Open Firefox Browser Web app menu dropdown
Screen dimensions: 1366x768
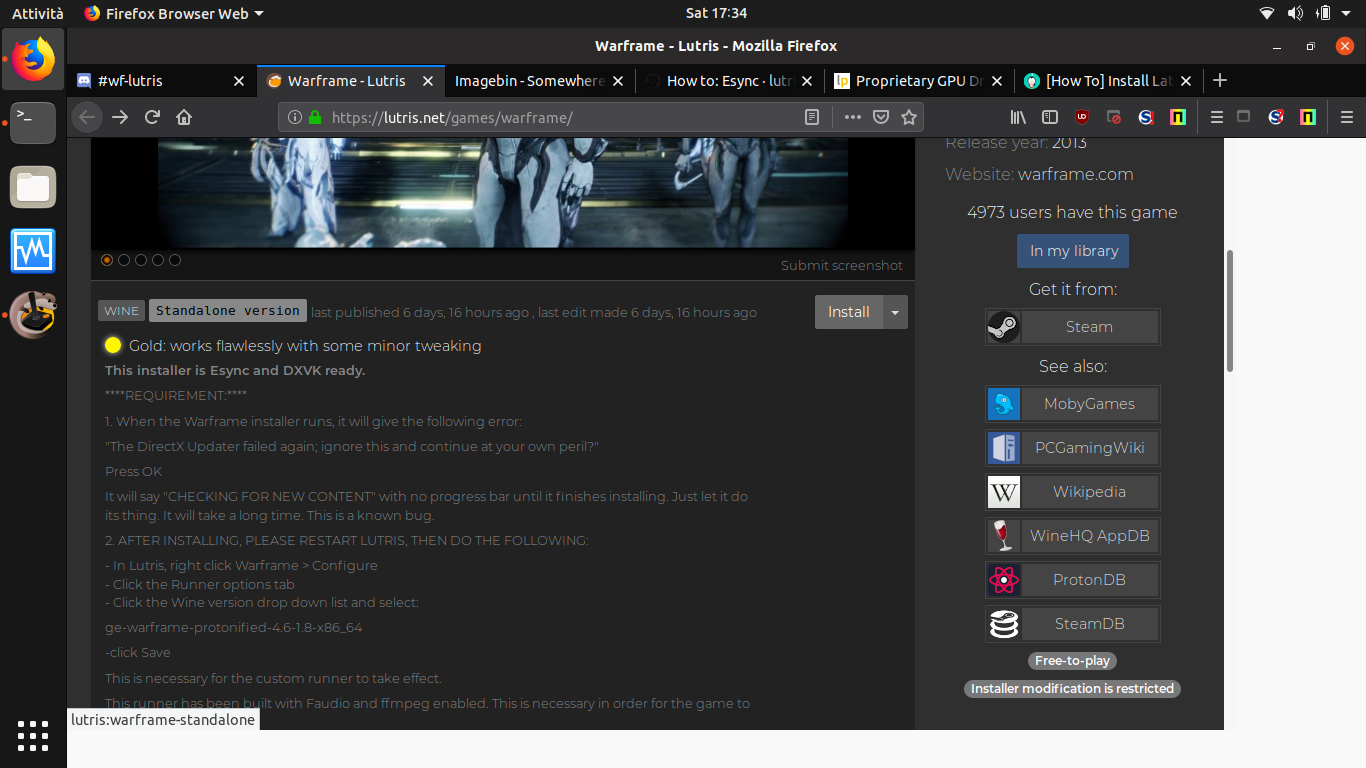click(174, 13)
